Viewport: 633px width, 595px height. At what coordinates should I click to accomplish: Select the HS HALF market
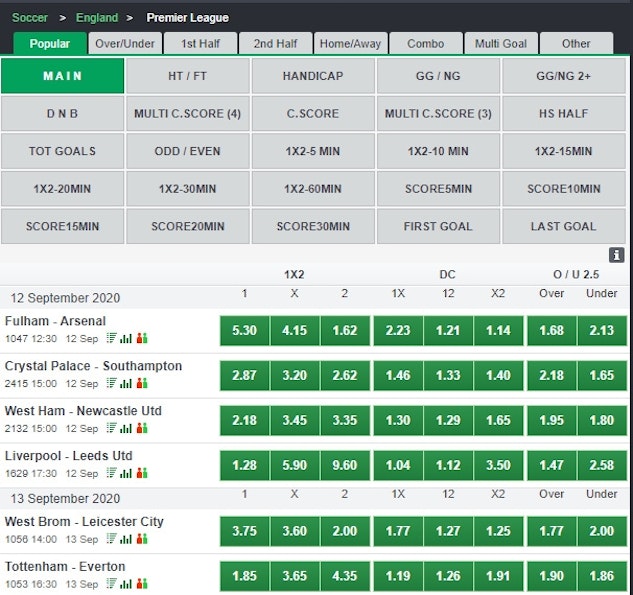(x=564, y=113)
